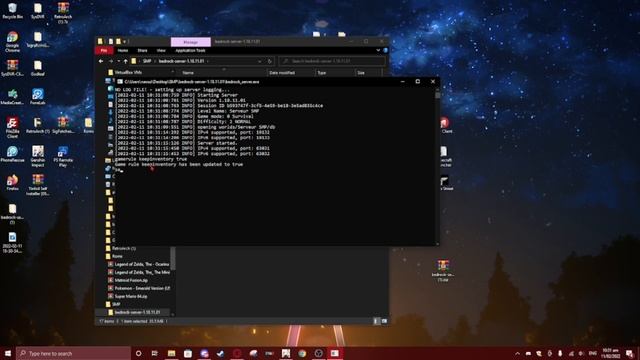The image size is (640, 360).
Task: Open the Recycle Bin desktop icon
Action: pyautogui.click(x=12, y=11)
